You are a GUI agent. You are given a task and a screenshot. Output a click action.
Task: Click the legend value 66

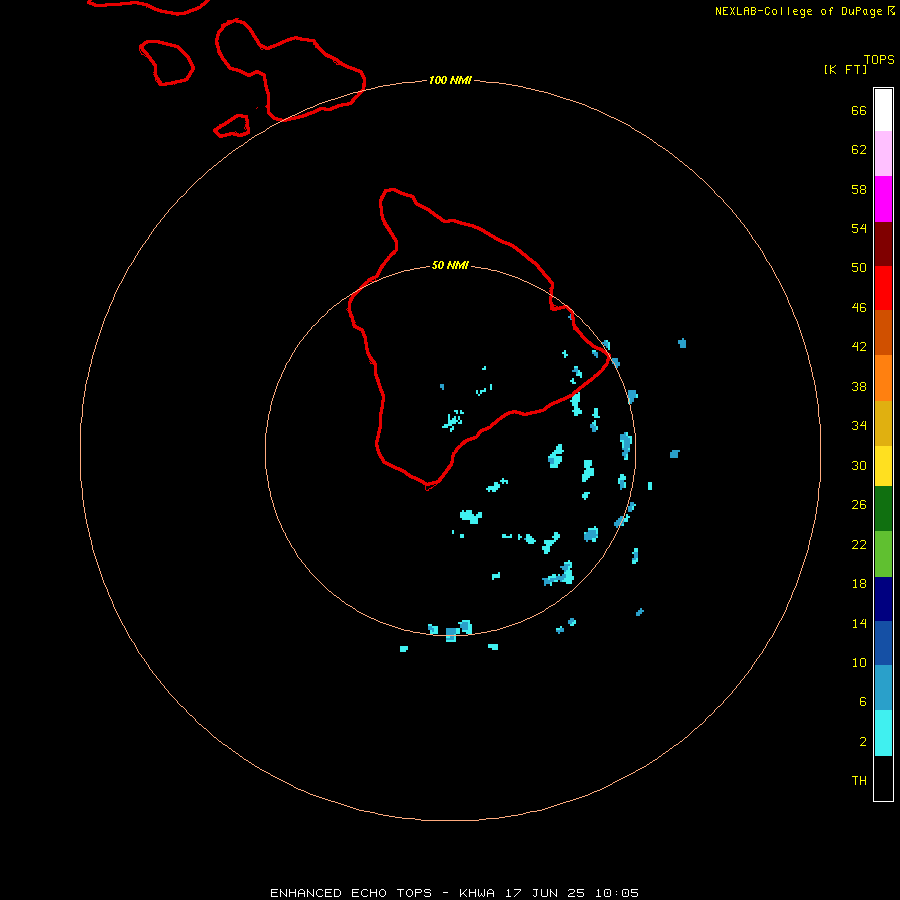859,110
